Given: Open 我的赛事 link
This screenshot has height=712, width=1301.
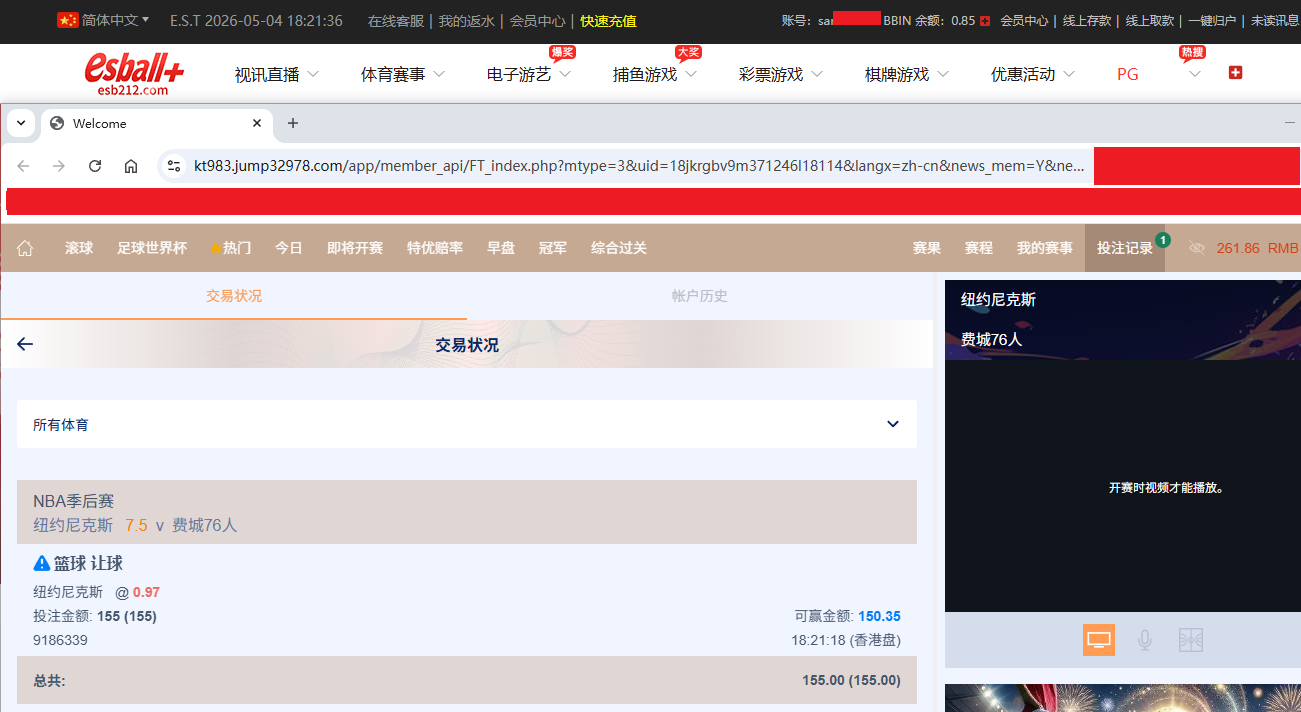Looking at the screenshot, I should coord(1045,248).
